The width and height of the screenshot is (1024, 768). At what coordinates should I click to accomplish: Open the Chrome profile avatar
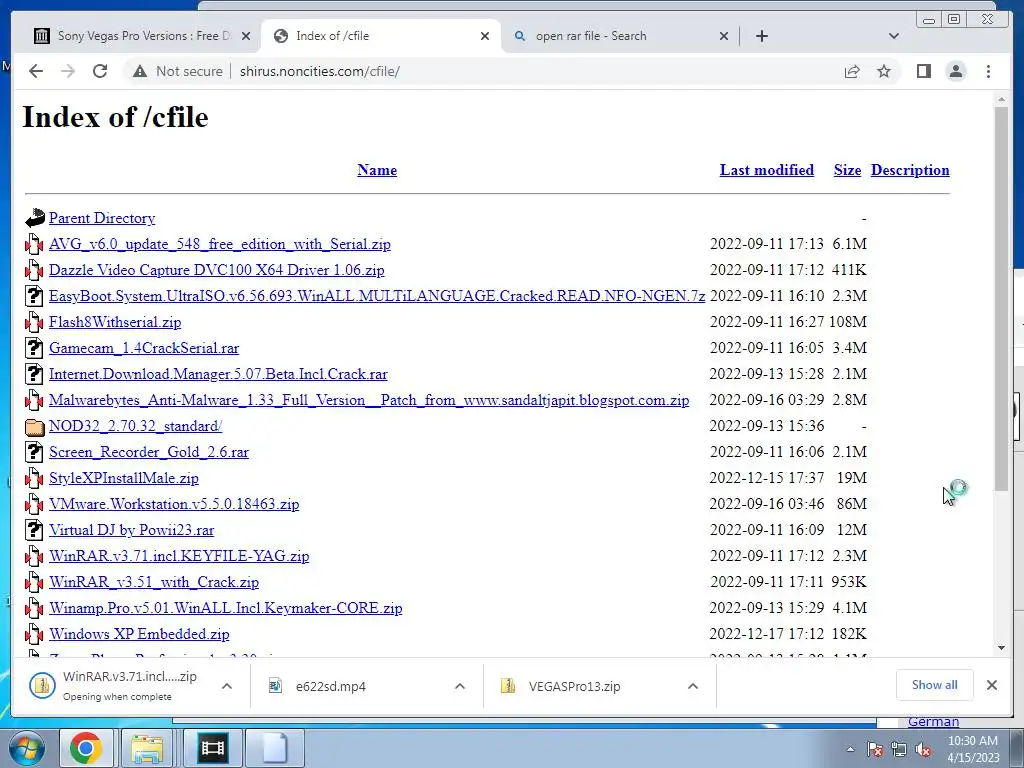click(x=956, y=71)
